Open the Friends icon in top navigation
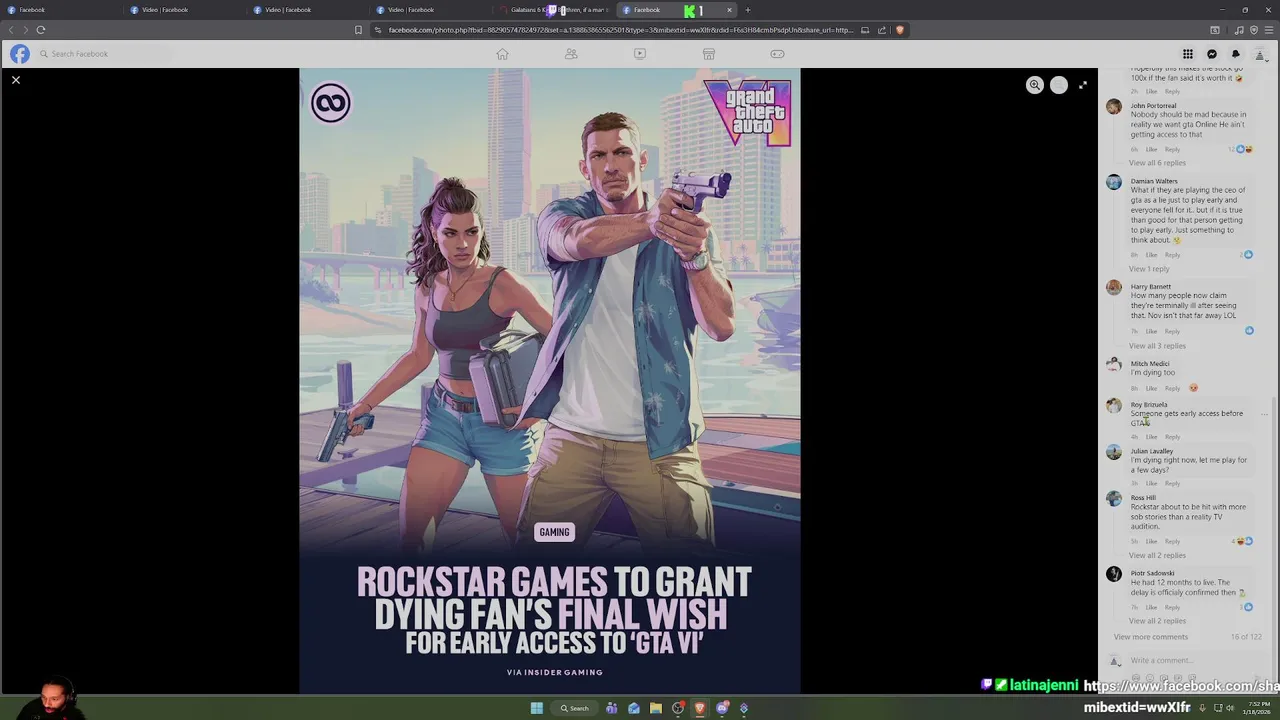The height and width of the screenshot is (720, 1280). click(571, 54)
